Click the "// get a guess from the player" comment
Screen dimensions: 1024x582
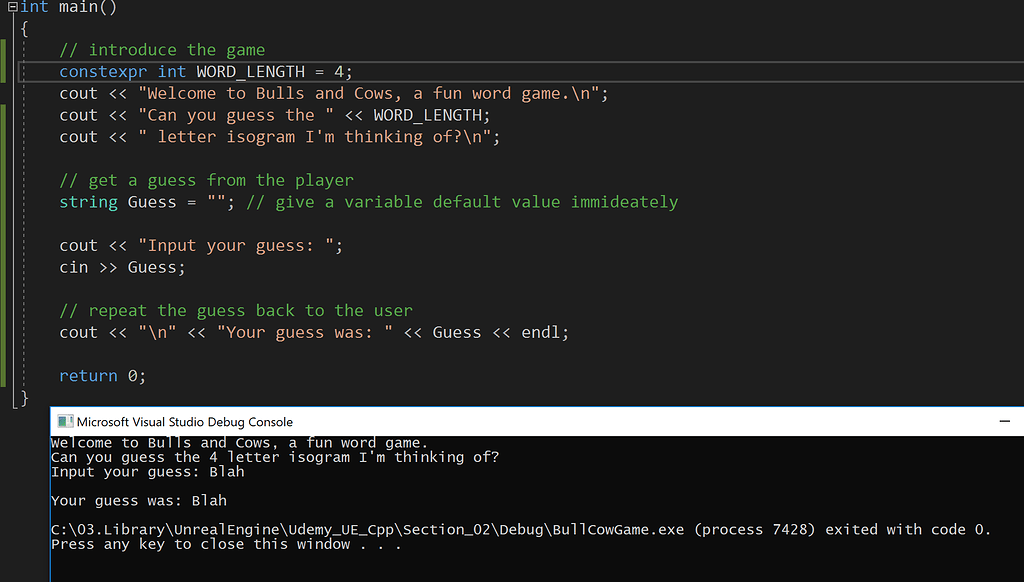tap(206, 180)
